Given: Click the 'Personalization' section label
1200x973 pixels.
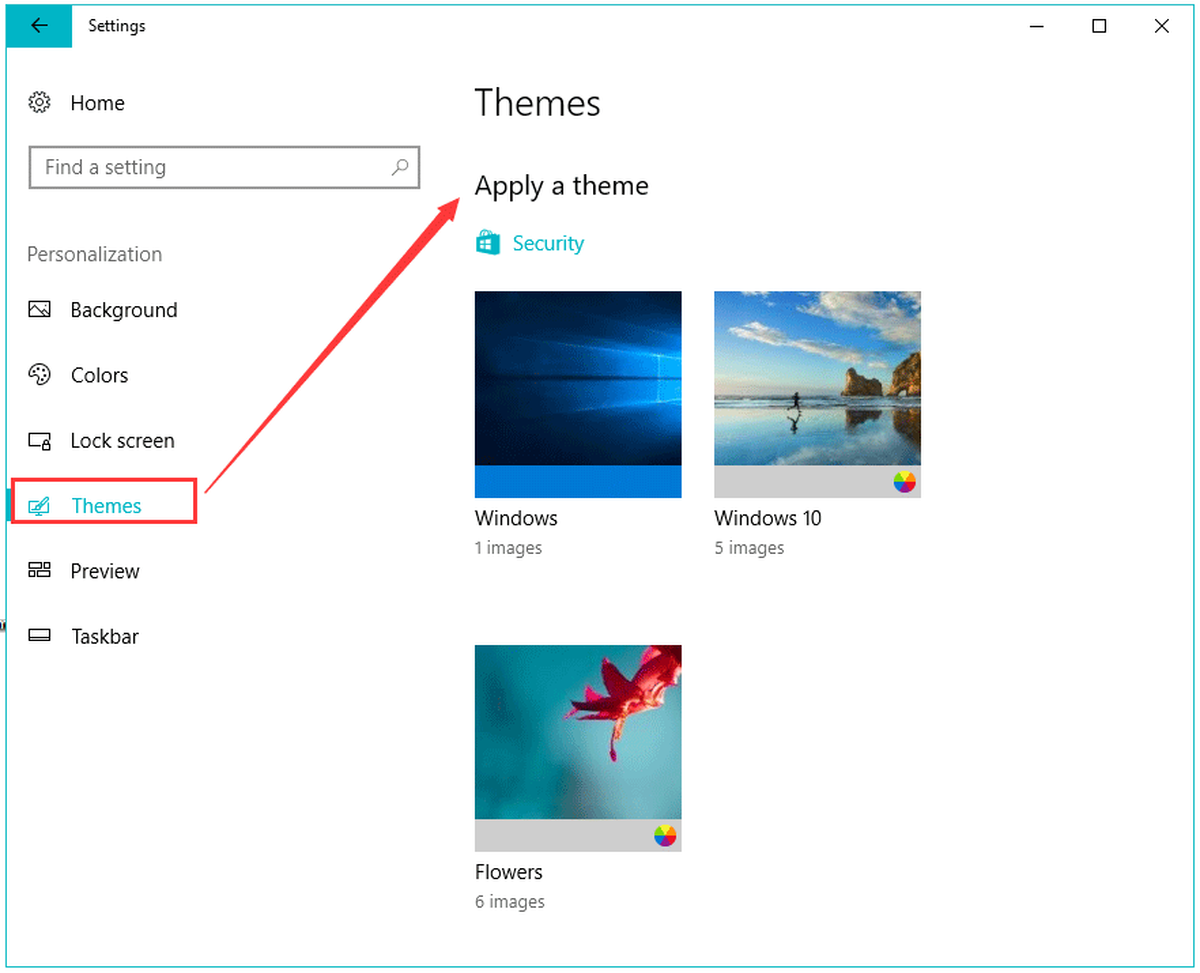Looking at the screenshot, I should click(94, 254).
